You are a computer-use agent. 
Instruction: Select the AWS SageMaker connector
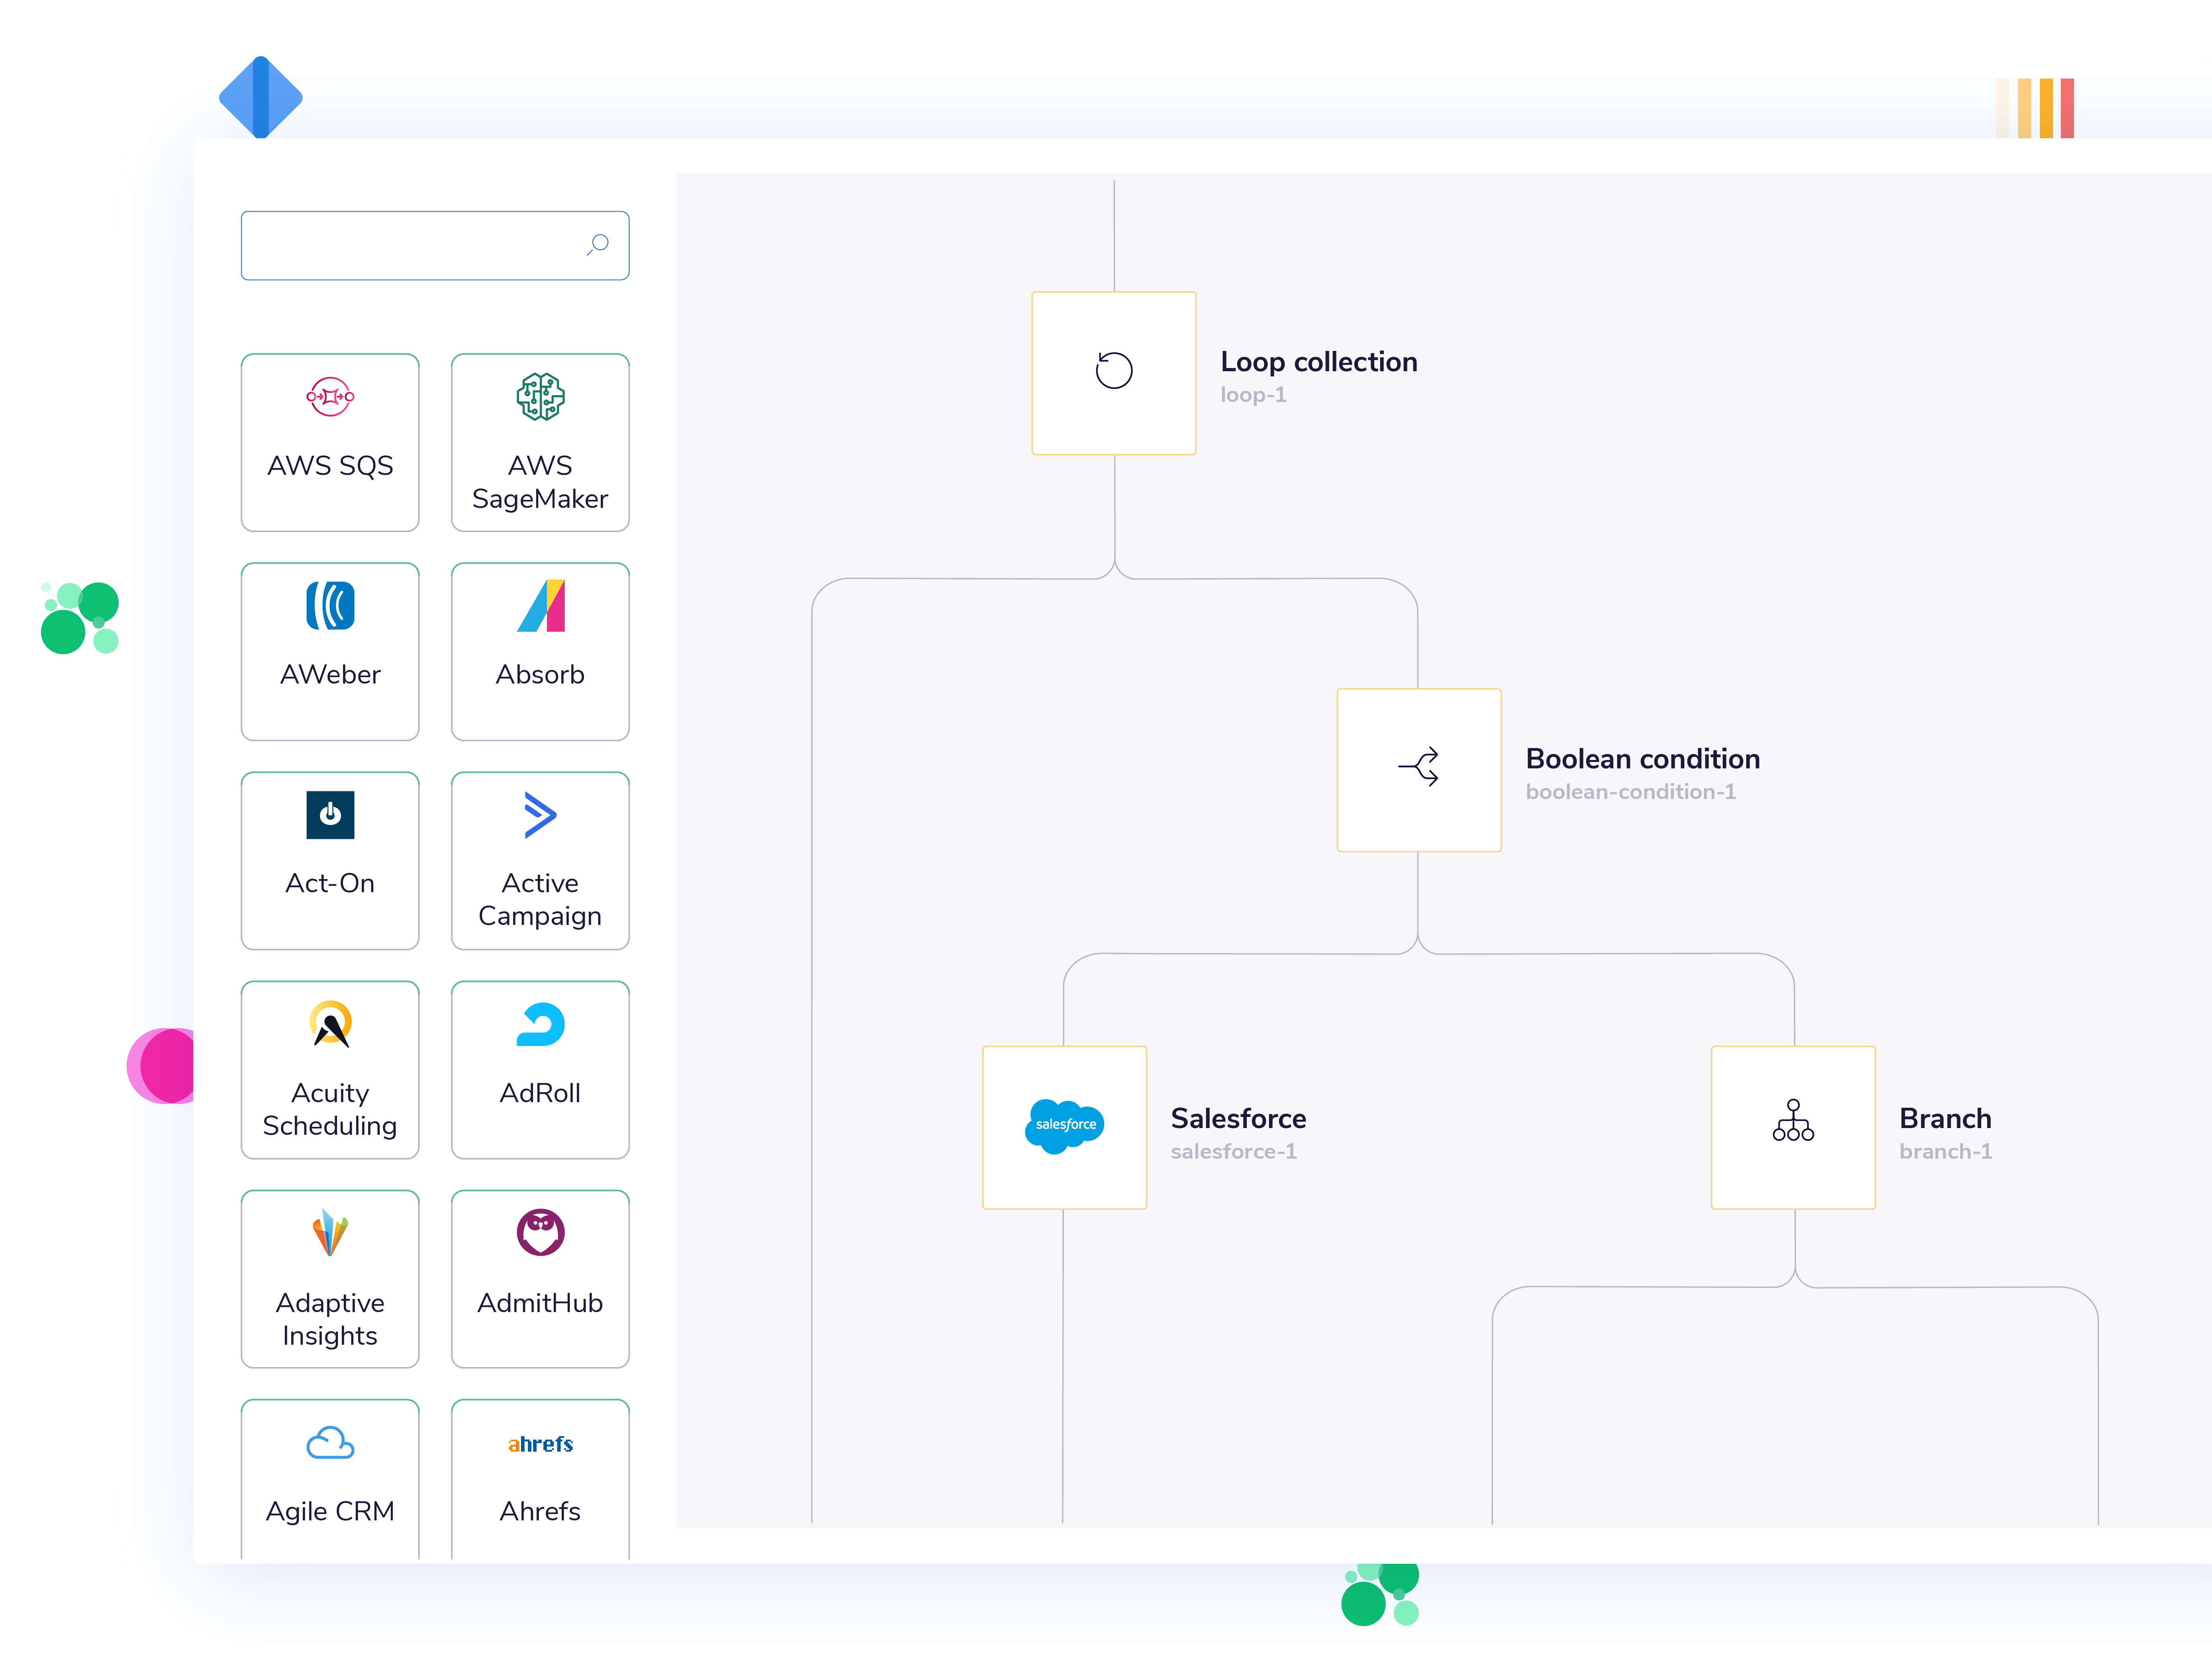(x=540, y=442)
